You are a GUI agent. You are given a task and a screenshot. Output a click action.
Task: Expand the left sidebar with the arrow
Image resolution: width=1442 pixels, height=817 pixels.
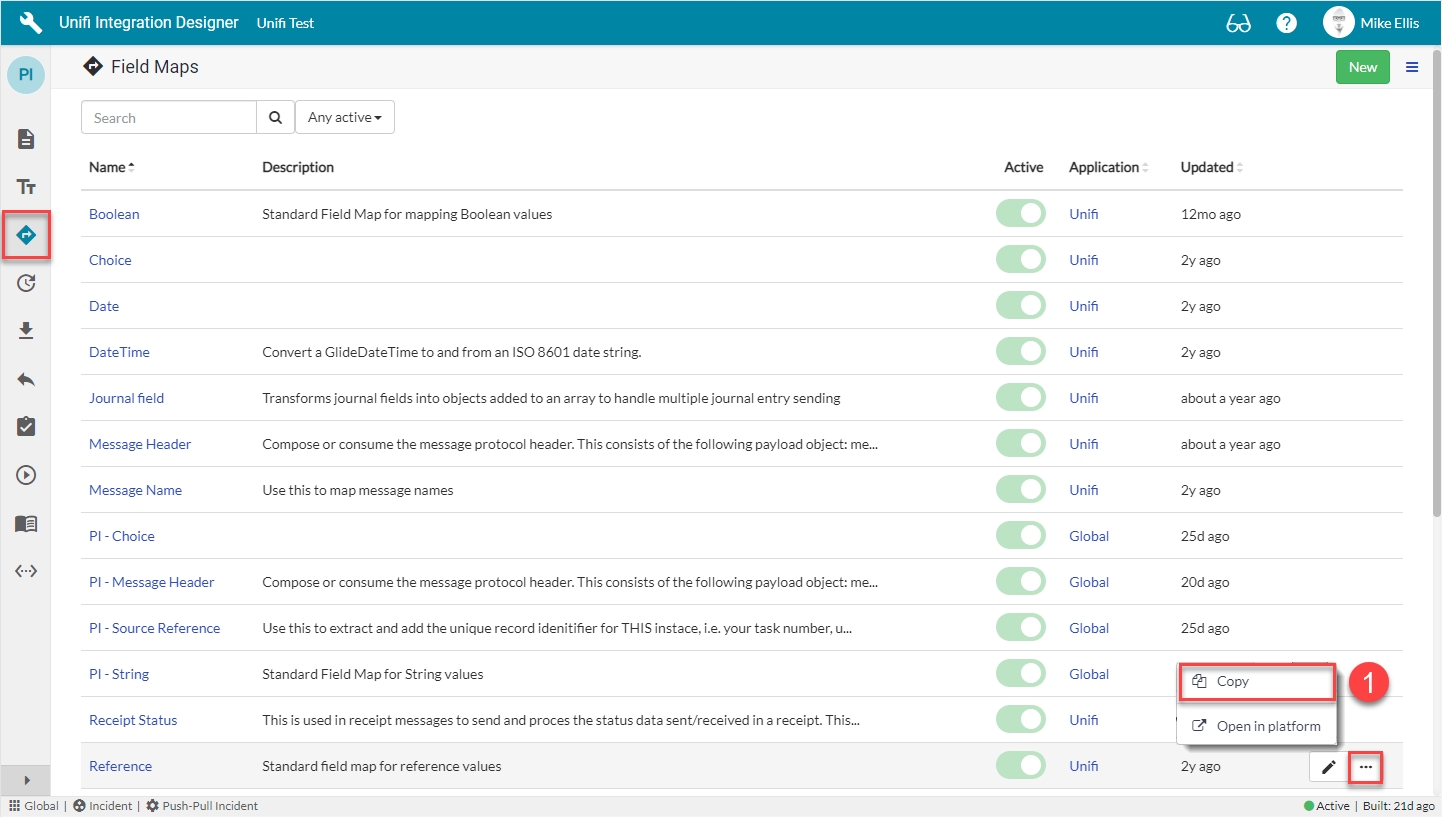coord(26,780)
